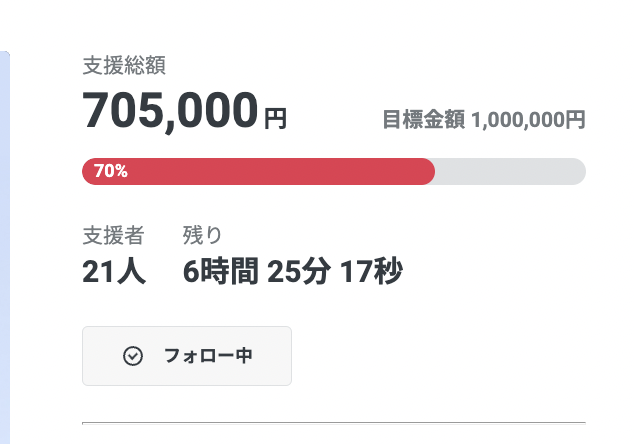Toggle the フォロー中 follow button
634x444 pixels.
point(186,356)
